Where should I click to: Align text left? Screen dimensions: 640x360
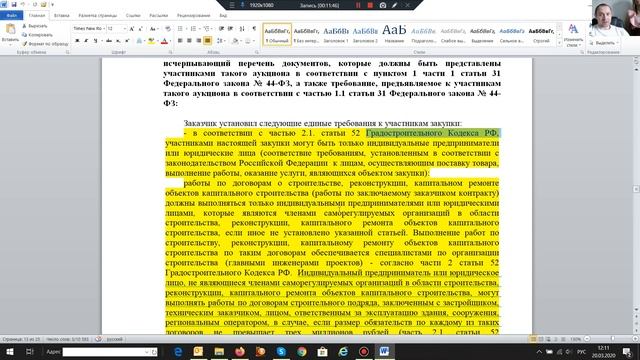coord(180,41)
